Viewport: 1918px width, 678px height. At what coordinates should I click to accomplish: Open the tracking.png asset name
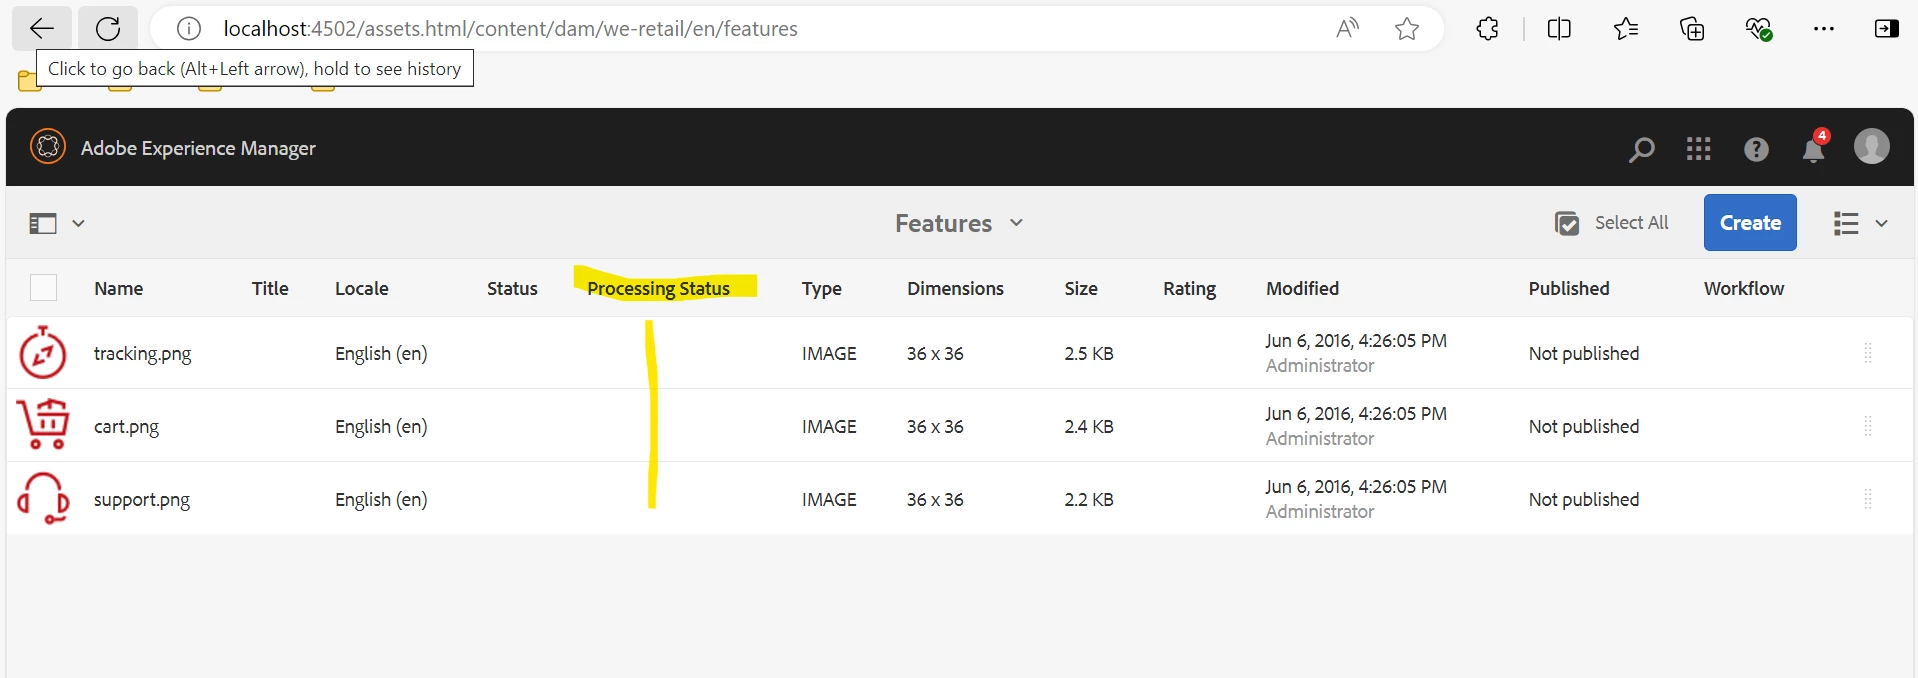click(142, 353)
